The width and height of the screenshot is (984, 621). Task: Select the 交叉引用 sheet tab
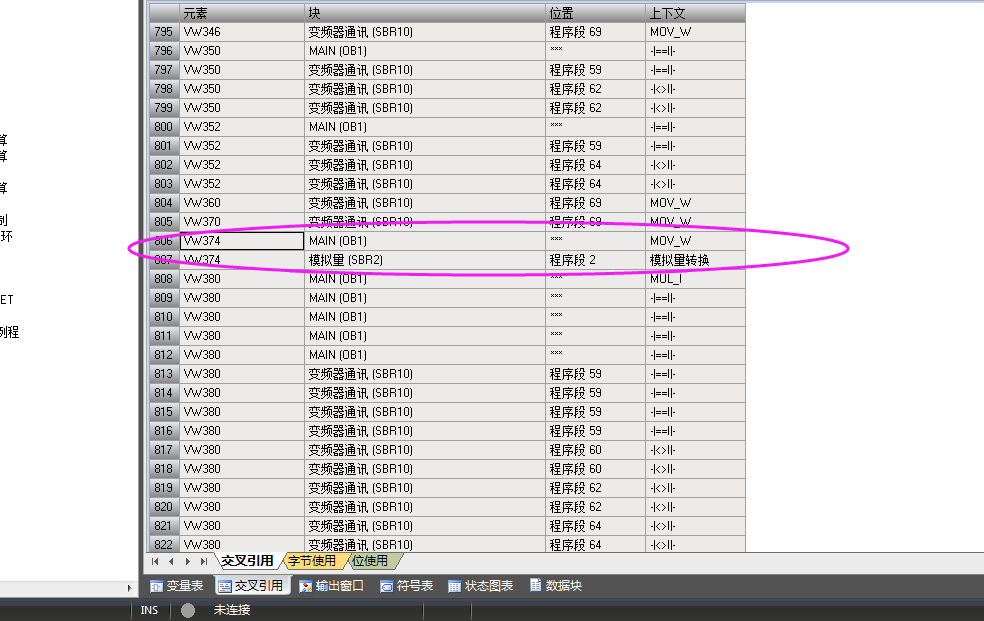click(246, 561)
